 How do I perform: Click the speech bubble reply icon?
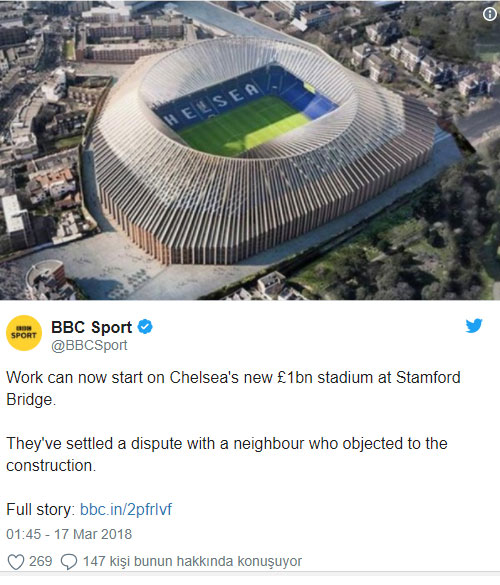(69, 561)
